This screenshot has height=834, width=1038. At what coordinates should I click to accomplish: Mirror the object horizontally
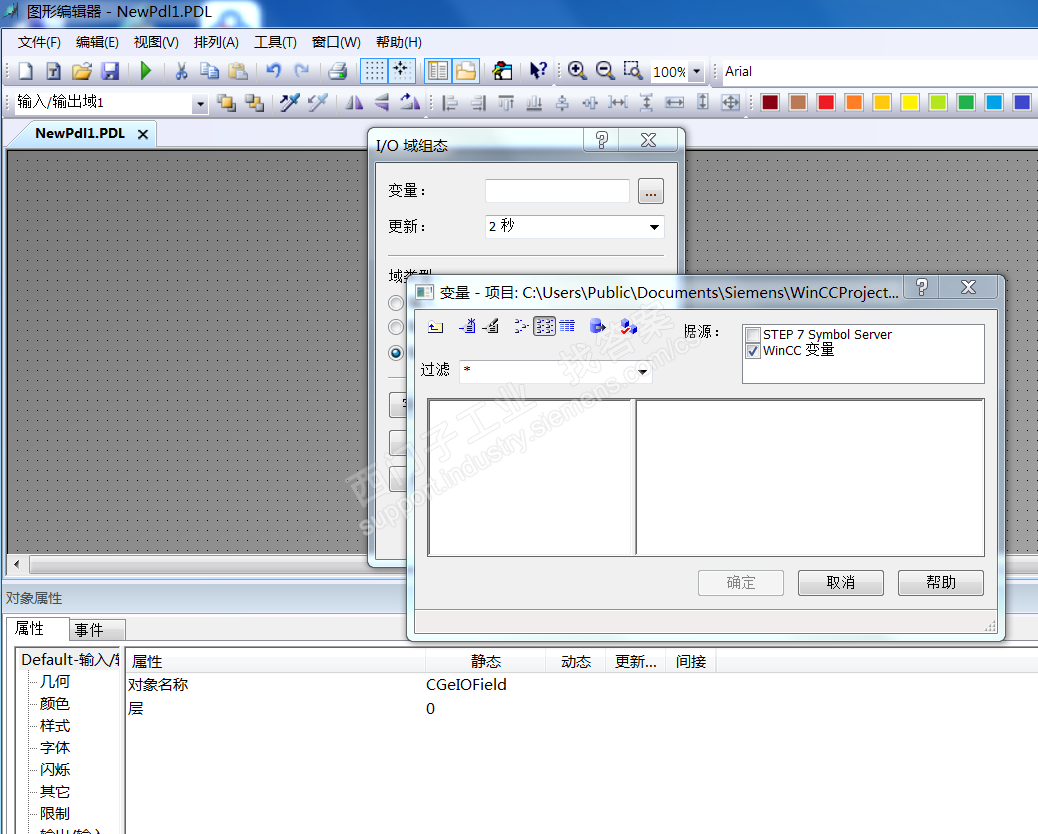coord(355,103)
